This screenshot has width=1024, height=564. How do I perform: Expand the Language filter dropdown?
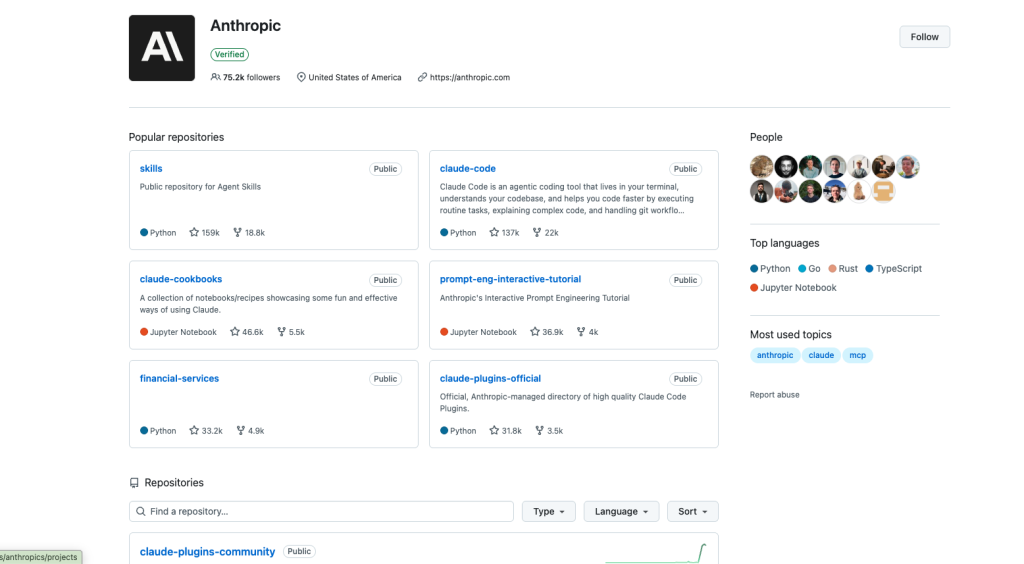(x=621, y=511)
